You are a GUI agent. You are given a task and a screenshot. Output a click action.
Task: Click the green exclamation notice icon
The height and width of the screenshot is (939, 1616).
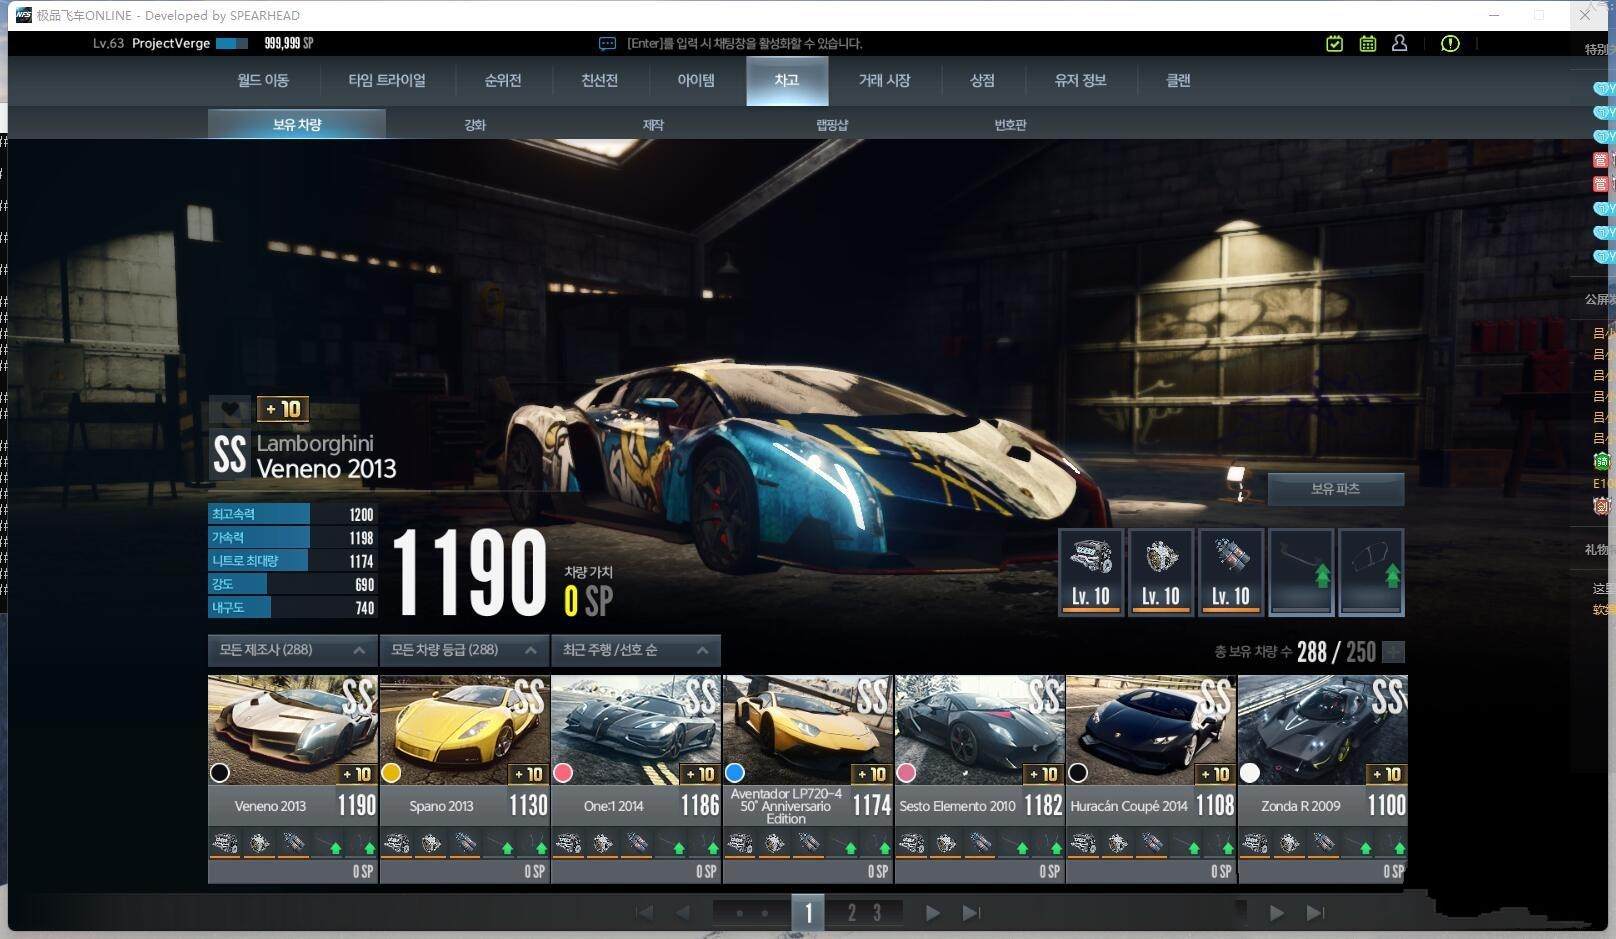(x=1449, y=43)
